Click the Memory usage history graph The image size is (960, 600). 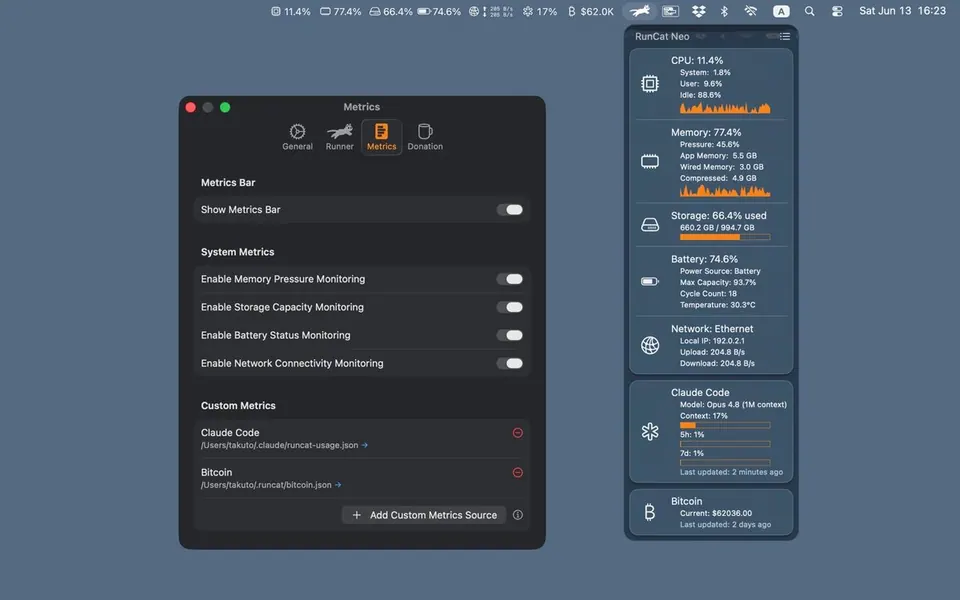coord(725,191)
